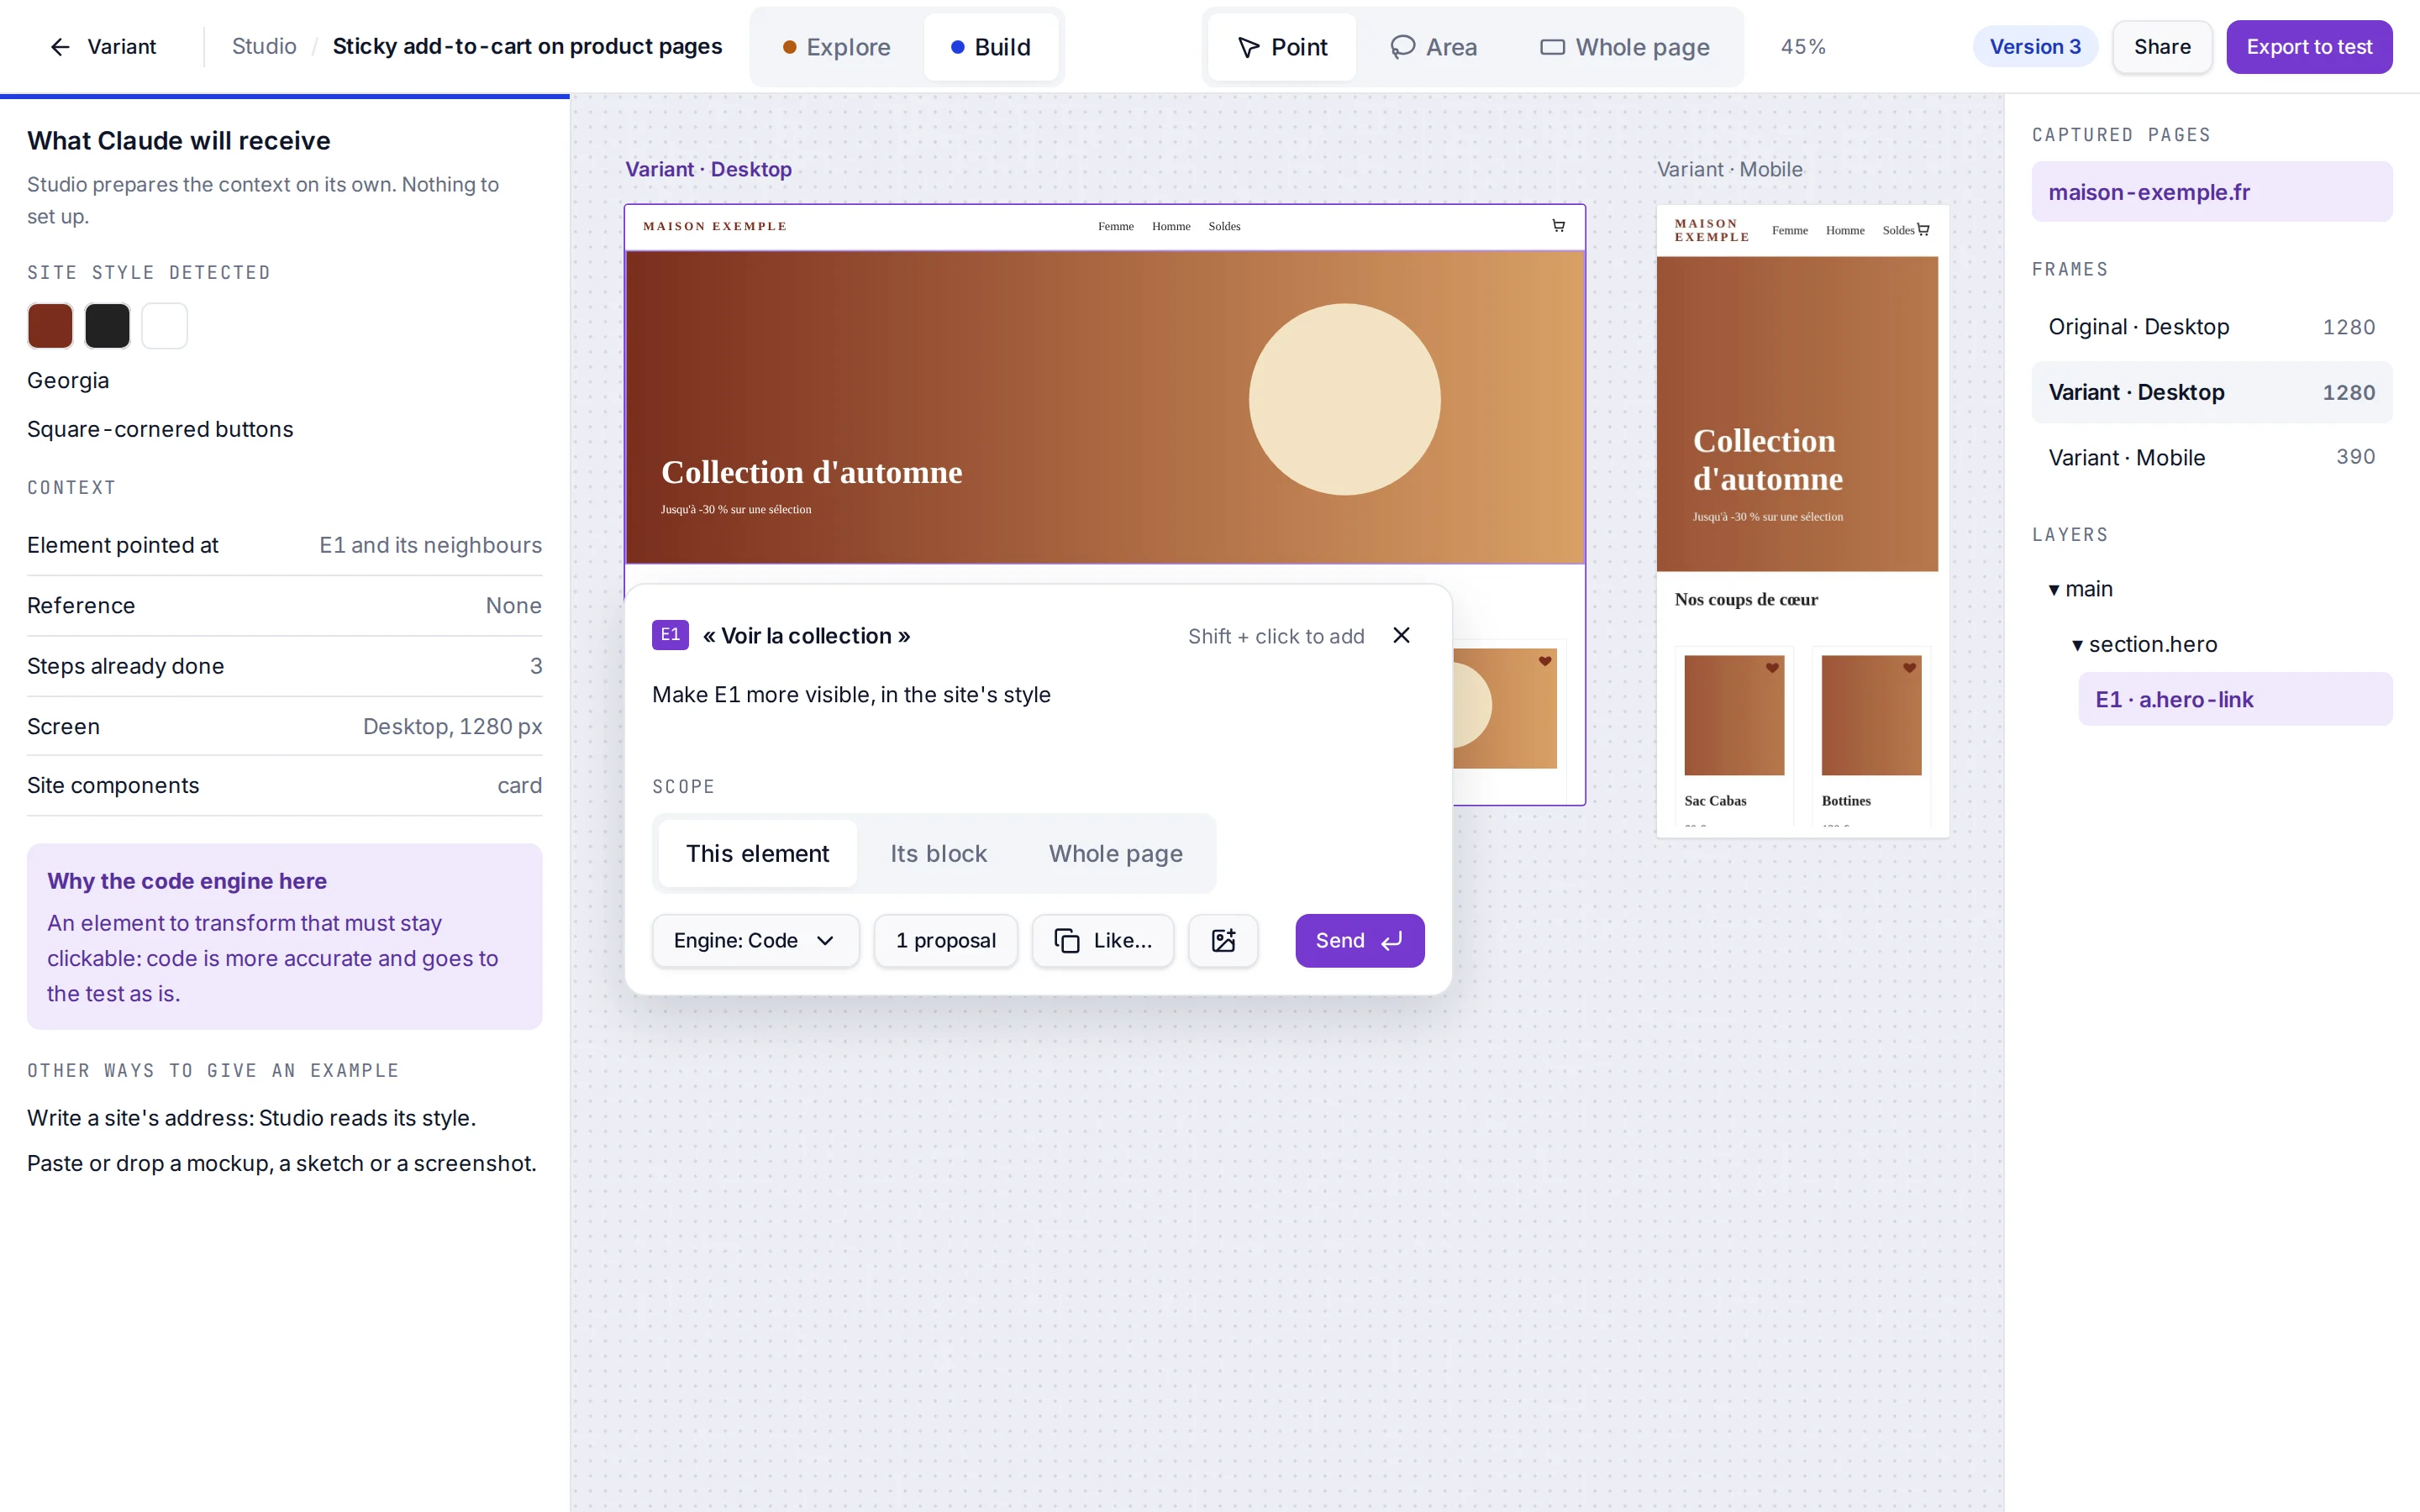Click the heart on Bottines card
This screenshot has width=2420, height=1512.
(x=1909, y=668)
